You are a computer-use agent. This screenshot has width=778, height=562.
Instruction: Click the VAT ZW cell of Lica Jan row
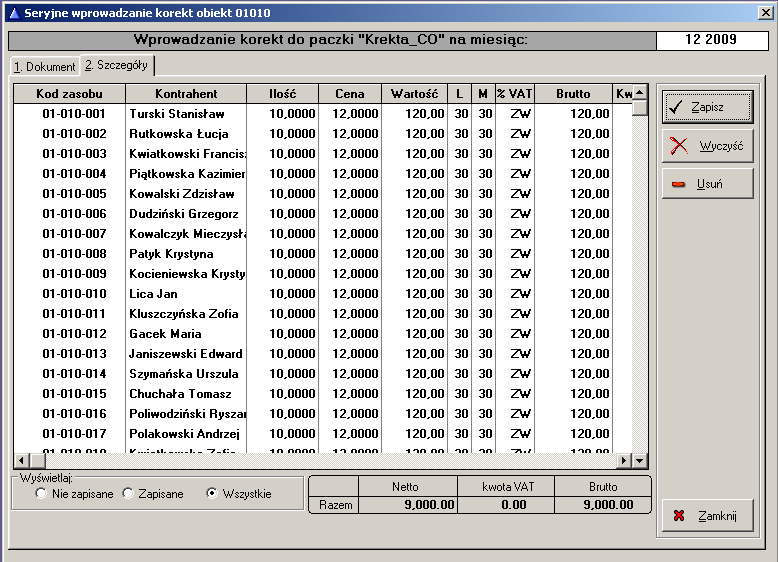[515, 294]
